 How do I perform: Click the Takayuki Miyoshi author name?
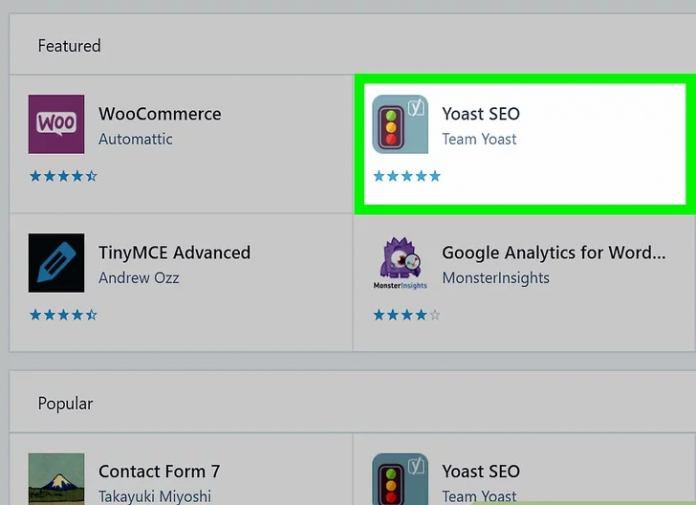coord(155,496)
